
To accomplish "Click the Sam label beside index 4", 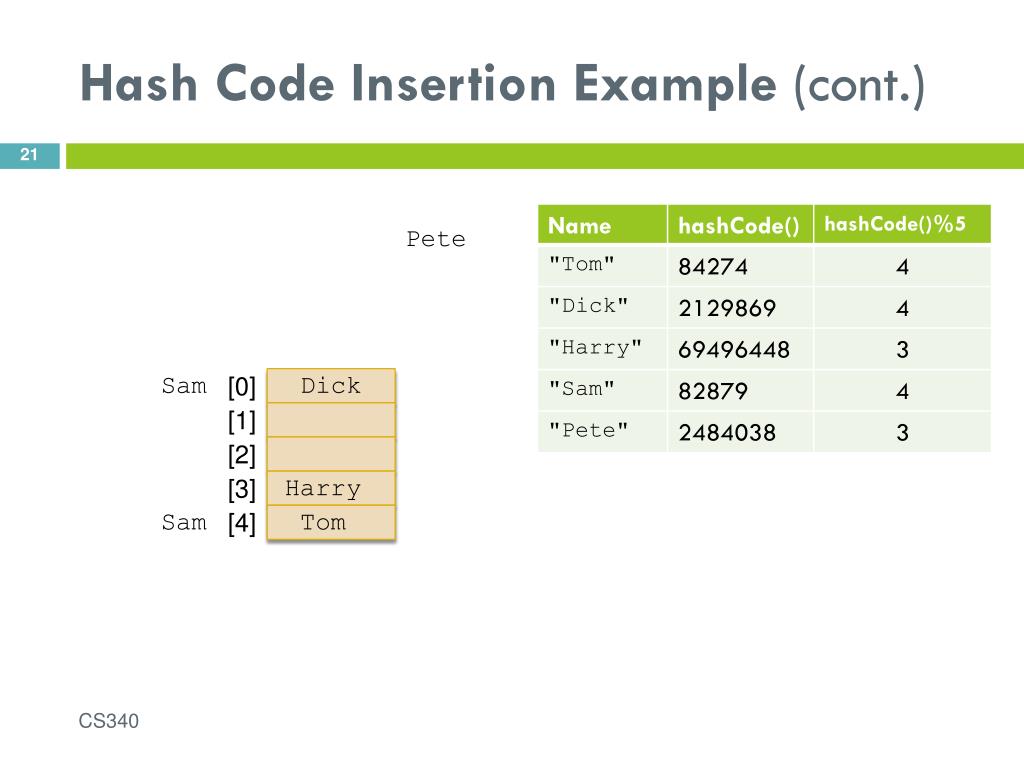I will pos(184,522).
